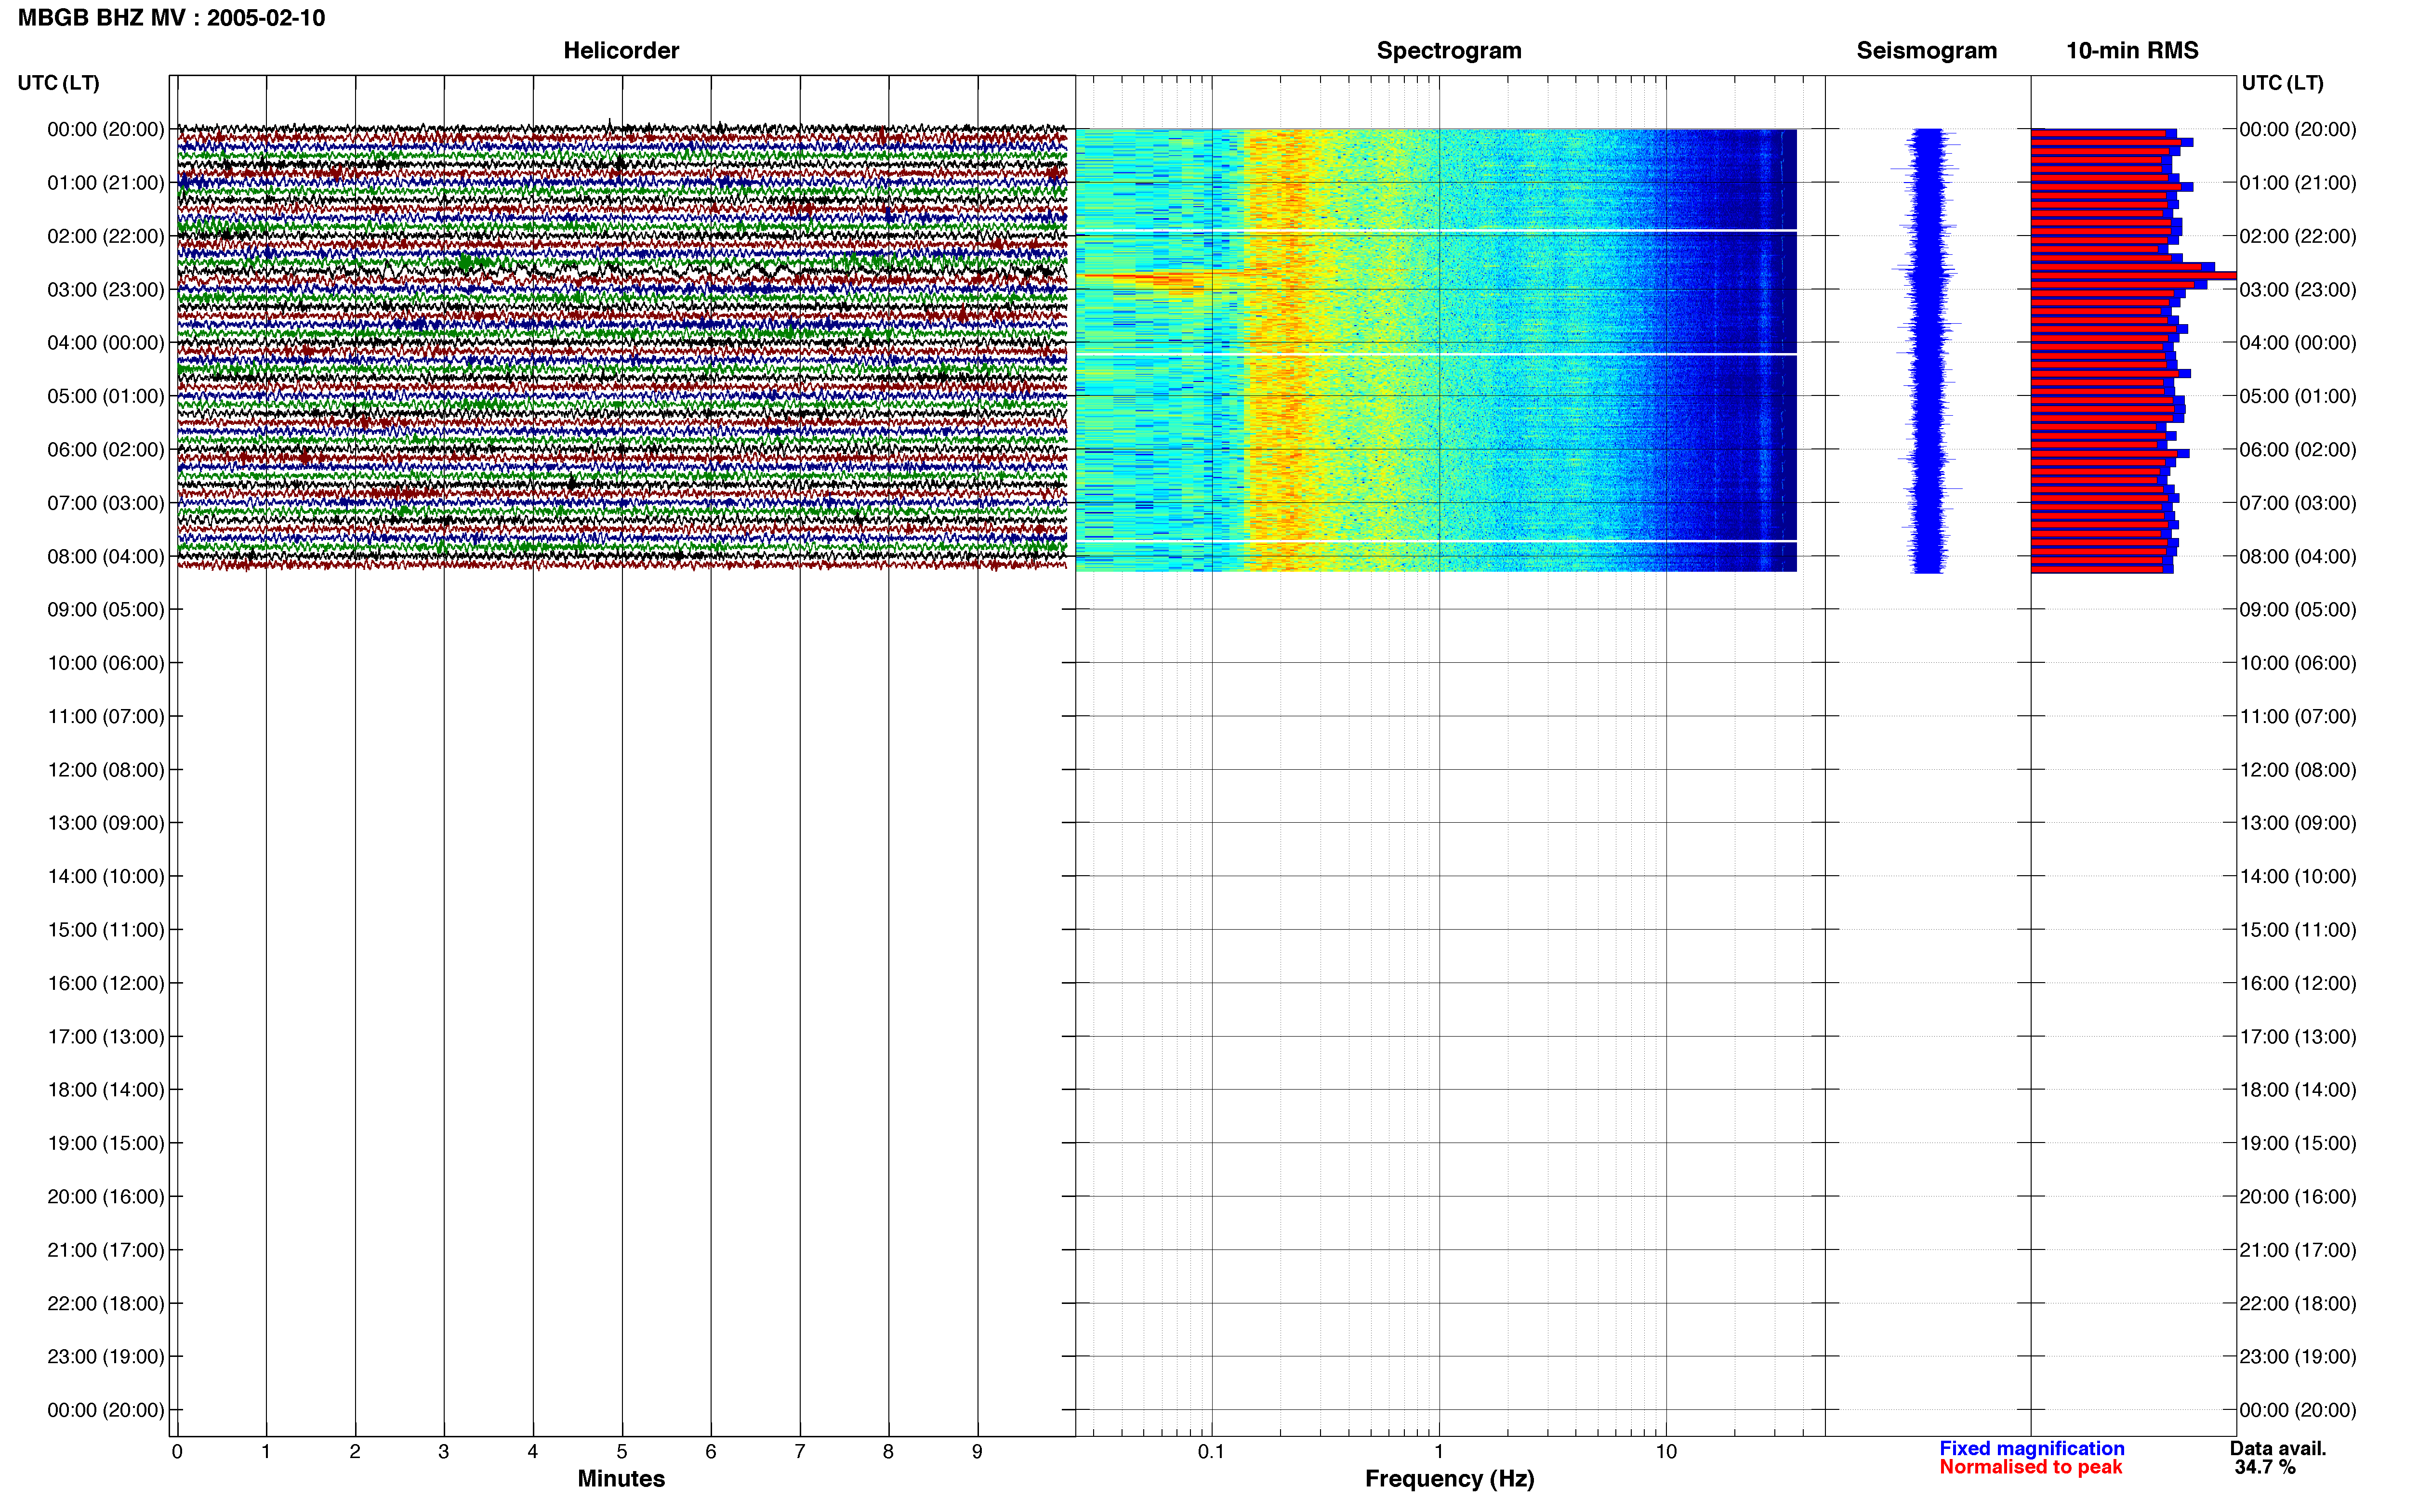Click '16:00 (12:00)' on the helicorder time axis
This screenshot has width=2418, height=1512.
pyautogui.click(x=106, y=983)
